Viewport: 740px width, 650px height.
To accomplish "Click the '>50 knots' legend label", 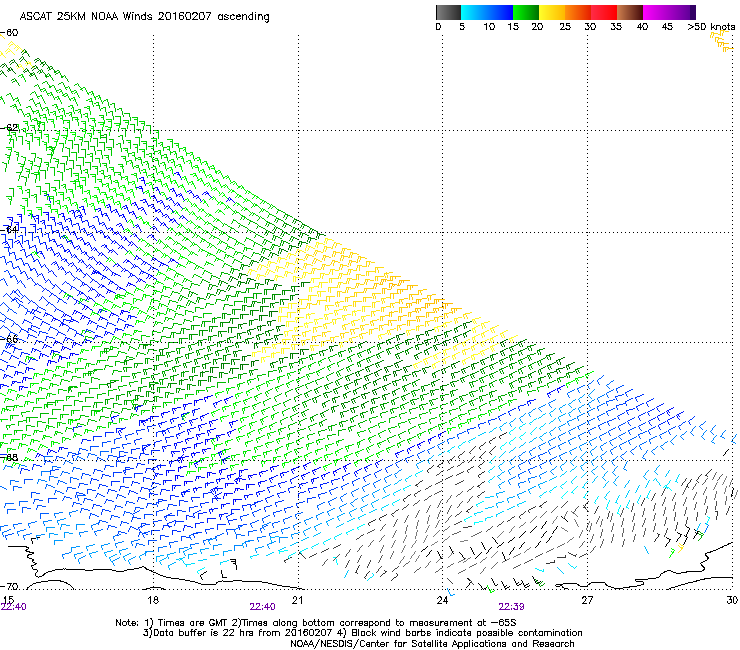I will pos(711,27).
